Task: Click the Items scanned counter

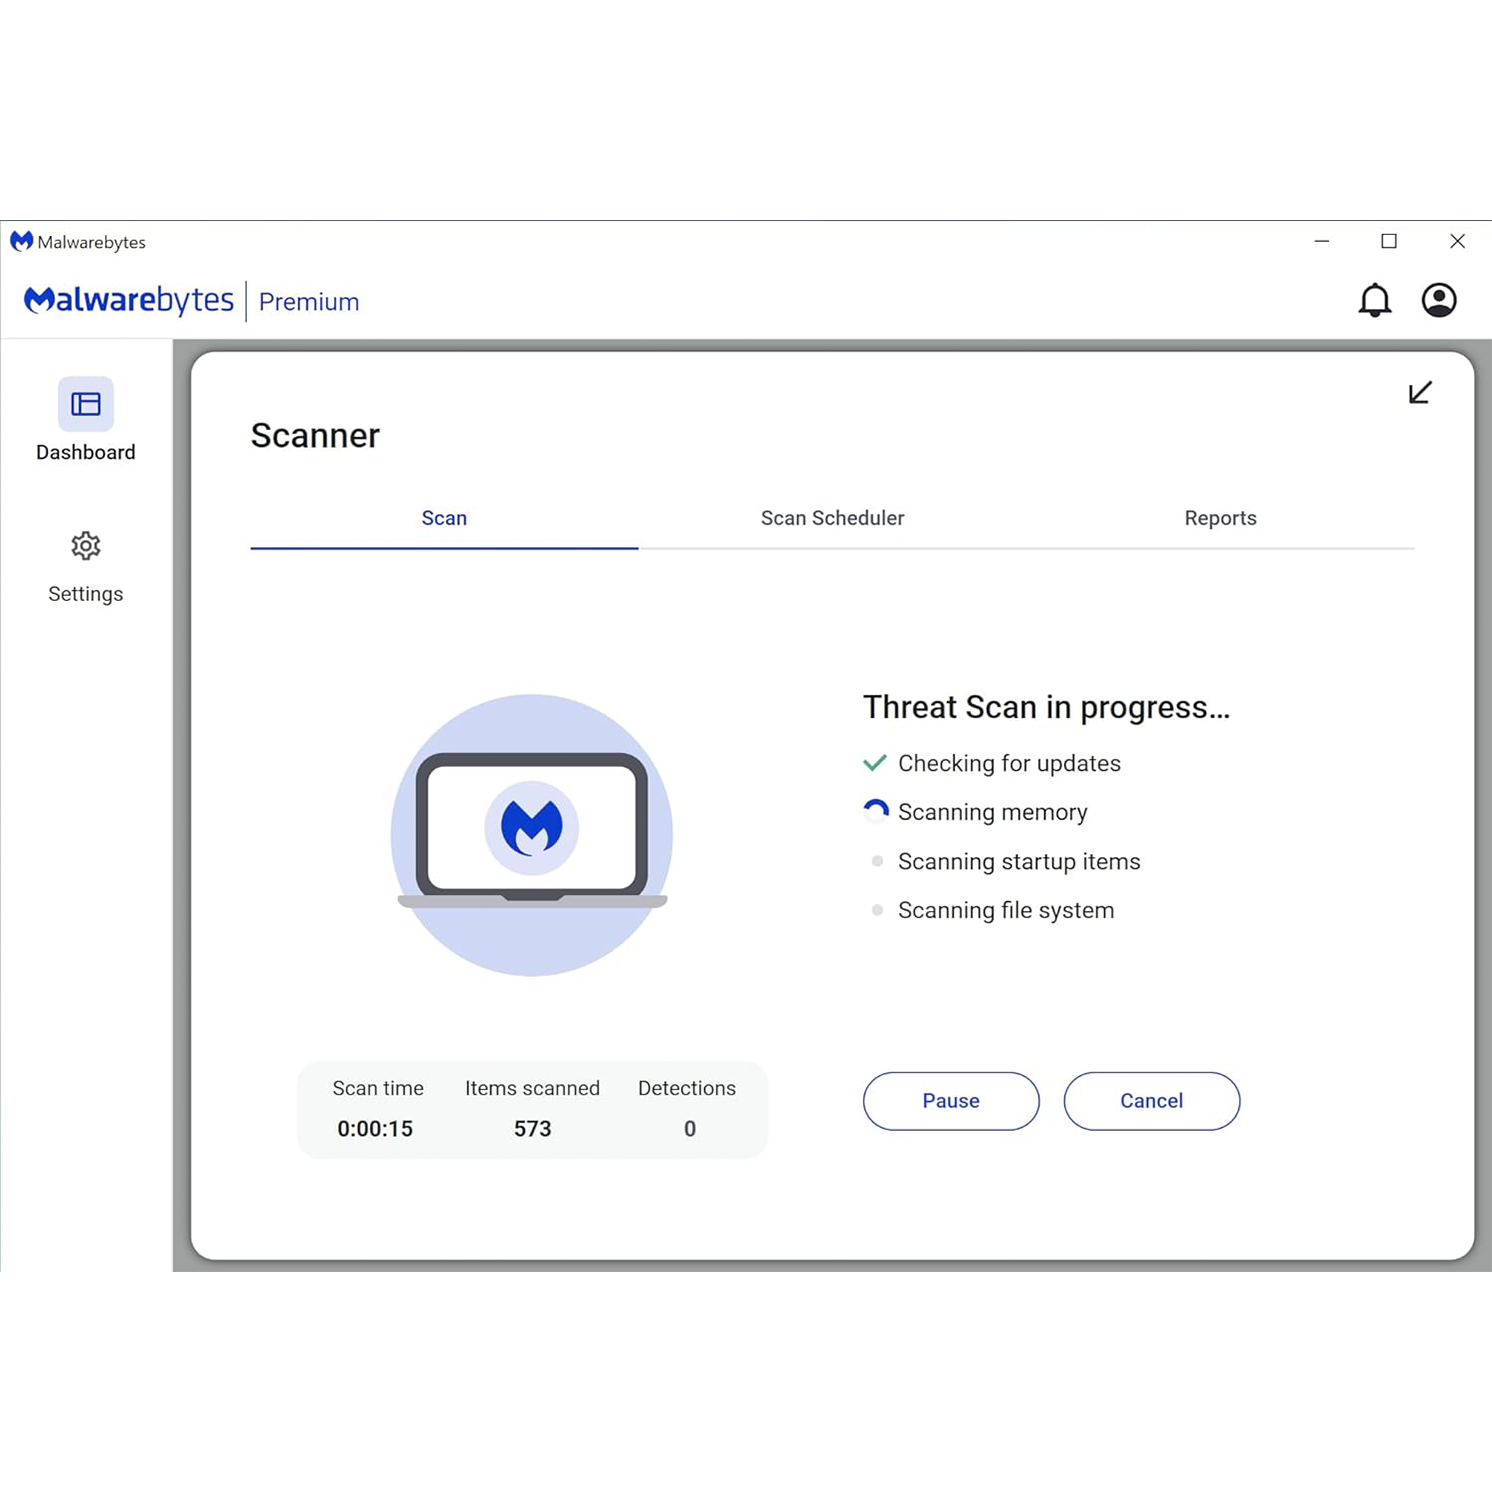Action: point(532,1107)
